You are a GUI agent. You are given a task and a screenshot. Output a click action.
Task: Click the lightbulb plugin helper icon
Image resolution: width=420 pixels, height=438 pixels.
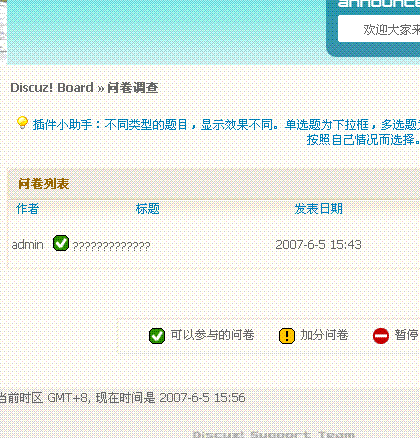pos(22,123)
